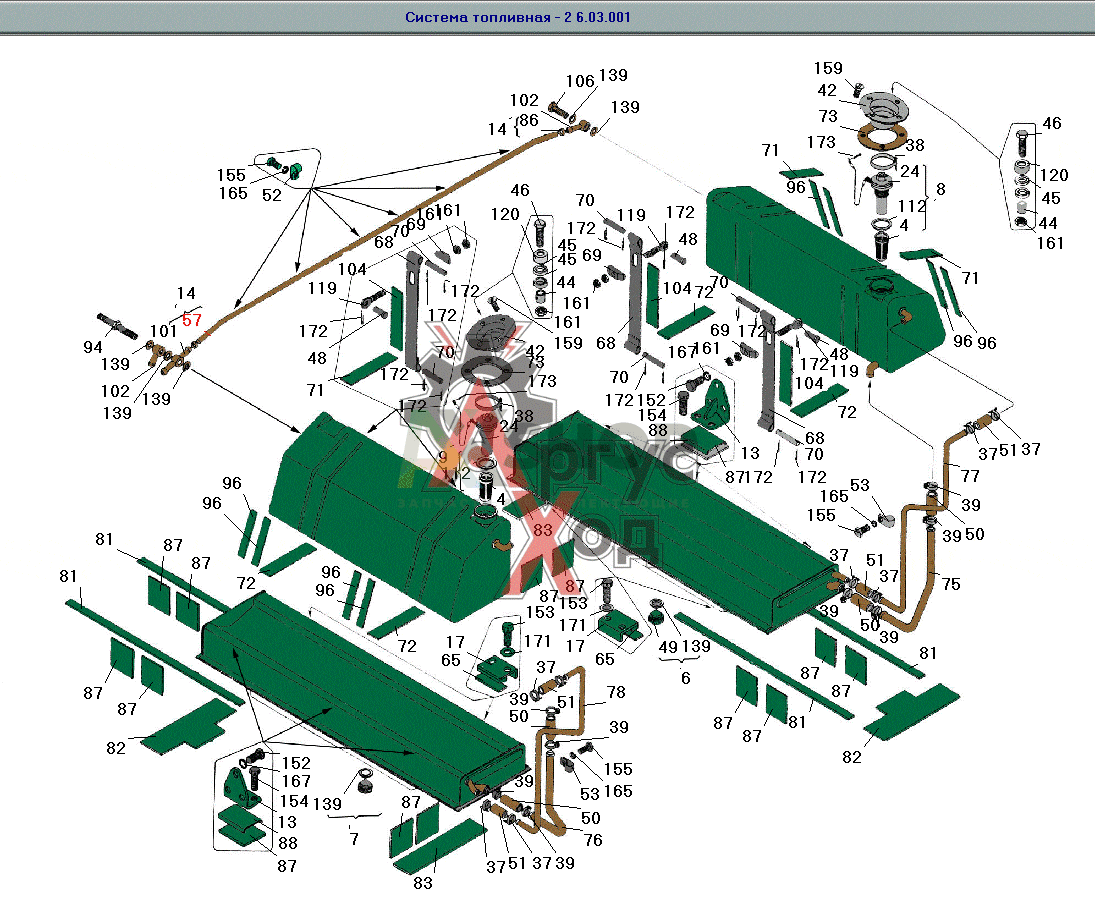
Task: Click the red highlighted part number 57
Action: pos(191,320)
